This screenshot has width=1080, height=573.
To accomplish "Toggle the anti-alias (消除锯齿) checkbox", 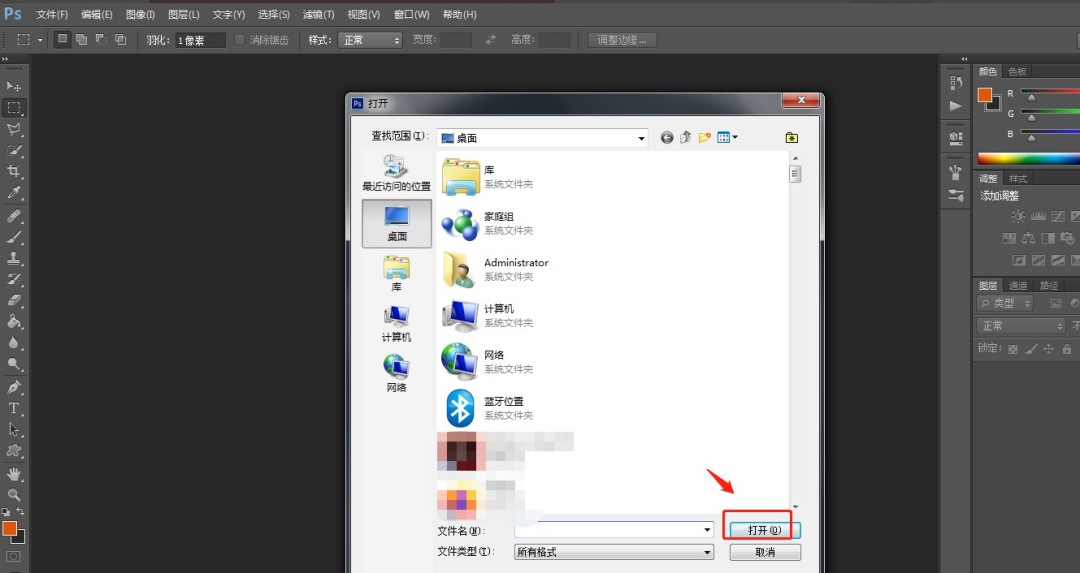I will [x=240, y=40].
